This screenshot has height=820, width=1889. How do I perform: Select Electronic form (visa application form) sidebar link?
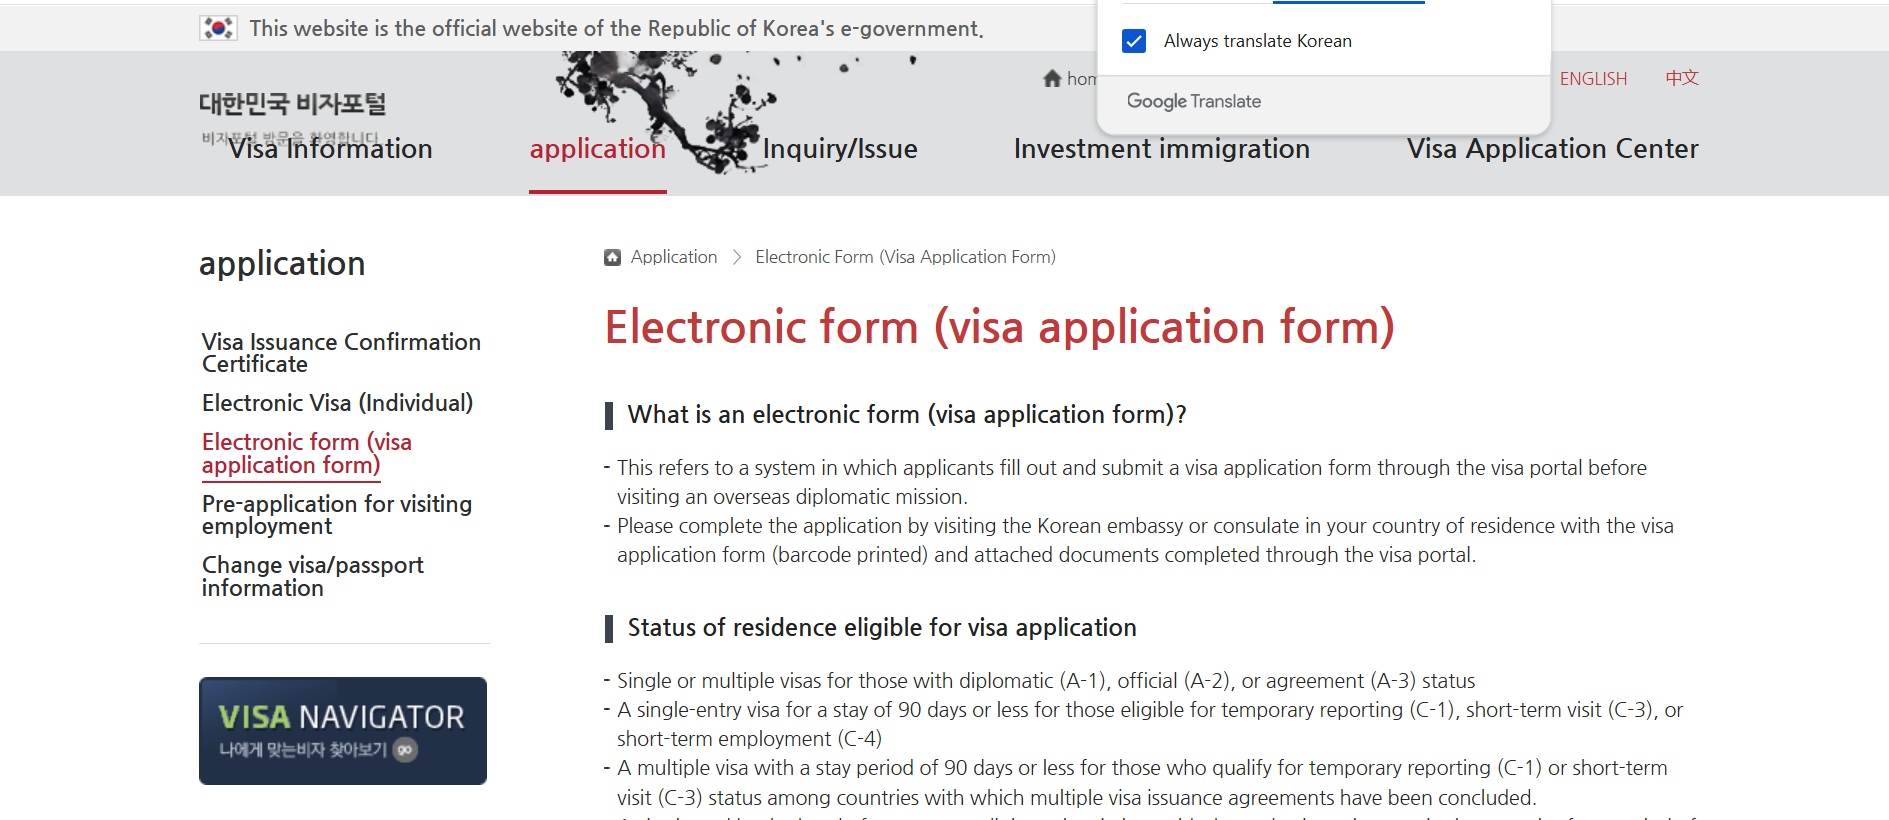pos(307,454)
